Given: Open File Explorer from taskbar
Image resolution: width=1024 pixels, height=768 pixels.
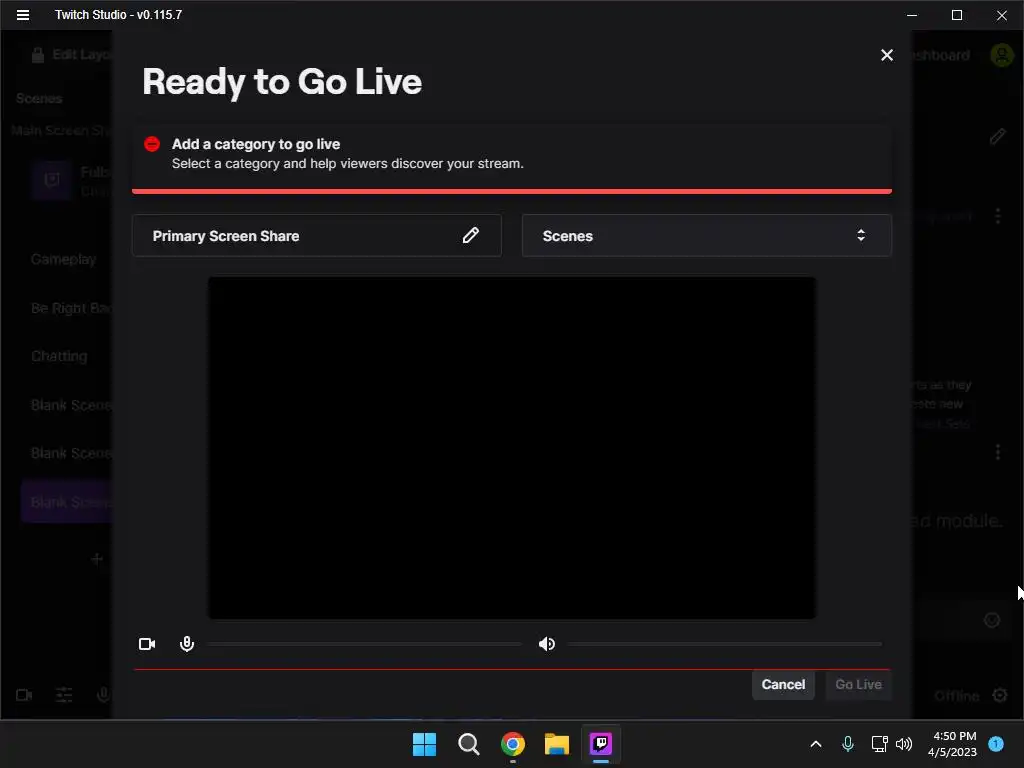Looking at the screenshot, I should (x=556, y=744).
